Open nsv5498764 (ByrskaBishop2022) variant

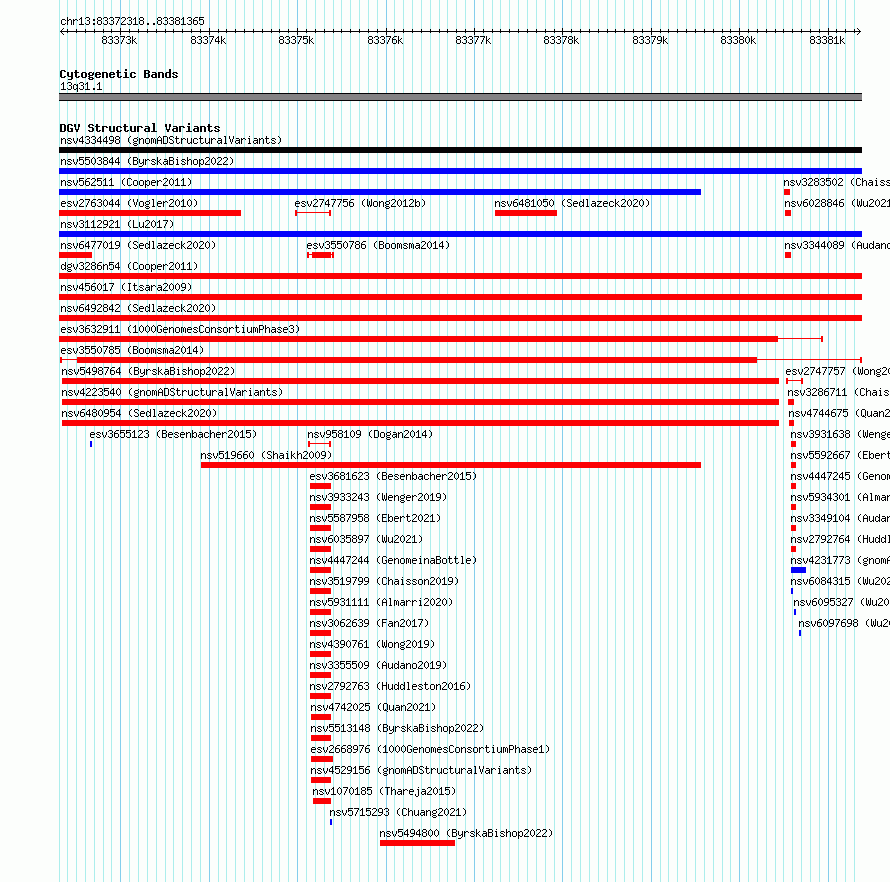click(x=148, y=371)
